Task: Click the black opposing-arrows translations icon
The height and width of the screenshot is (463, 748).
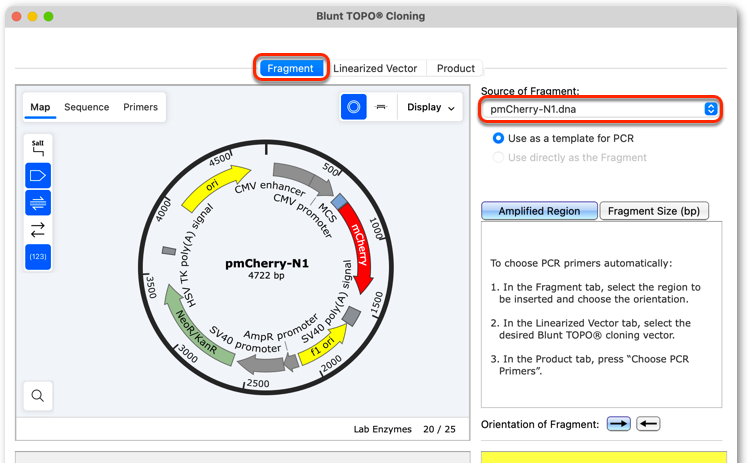Action: (38, 230)
